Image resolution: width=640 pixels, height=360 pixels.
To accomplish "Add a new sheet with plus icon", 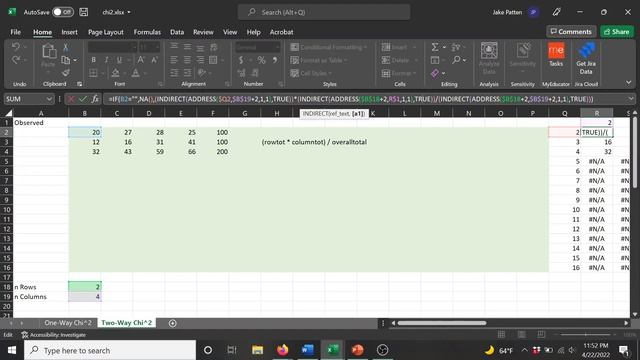I will pyautogui.click(x=173, y=323).
